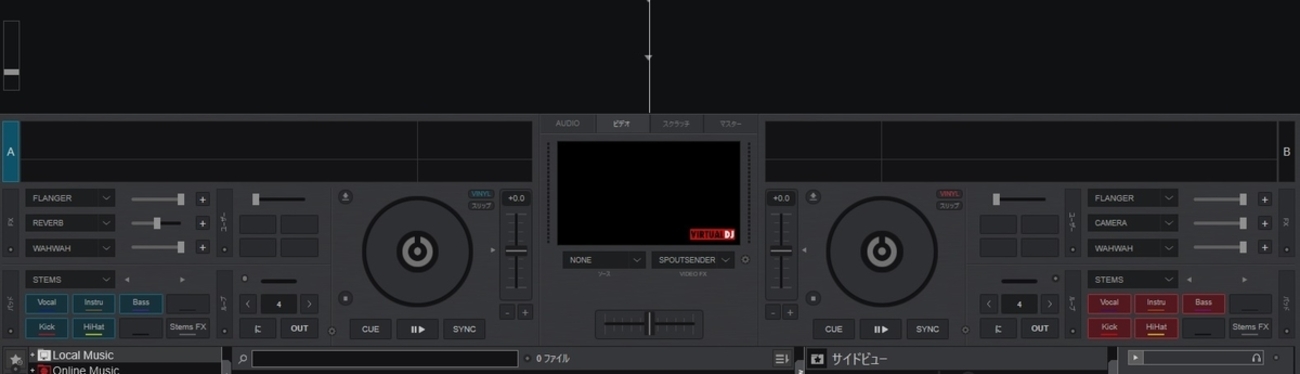Toggle VINYL mode on deck A

pos(481,194)
